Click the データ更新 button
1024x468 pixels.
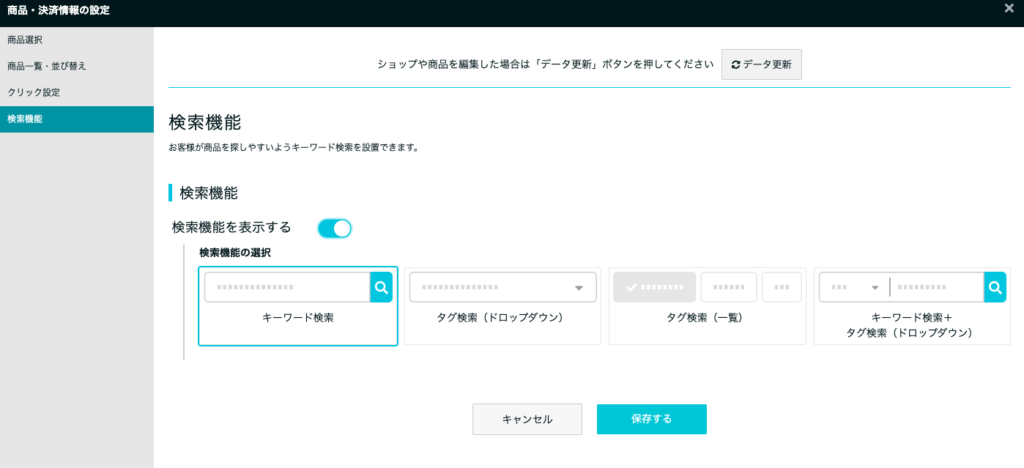click(x=761, y=65)
